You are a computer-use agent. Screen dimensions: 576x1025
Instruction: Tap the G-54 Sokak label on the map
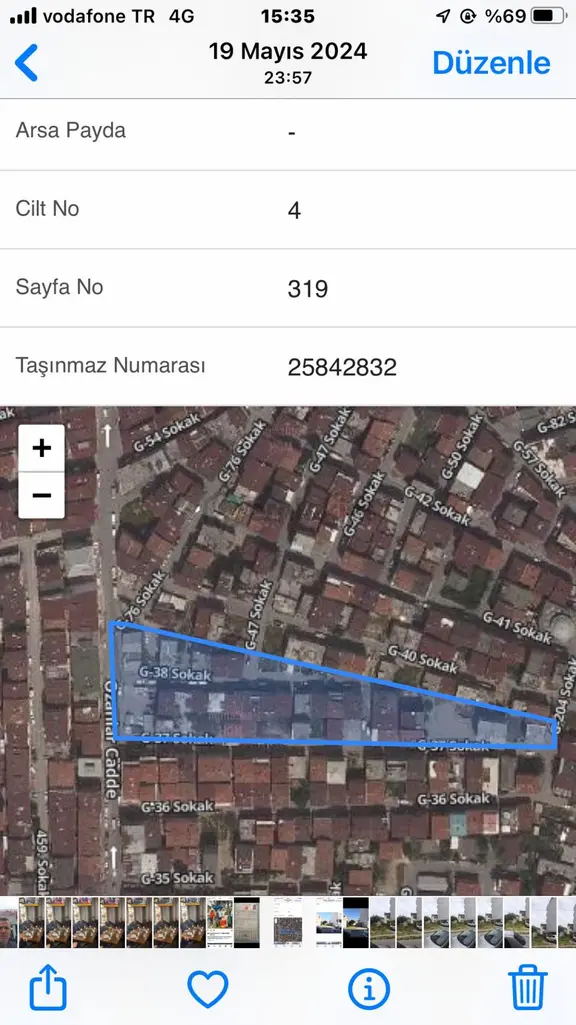pos(166,433)
